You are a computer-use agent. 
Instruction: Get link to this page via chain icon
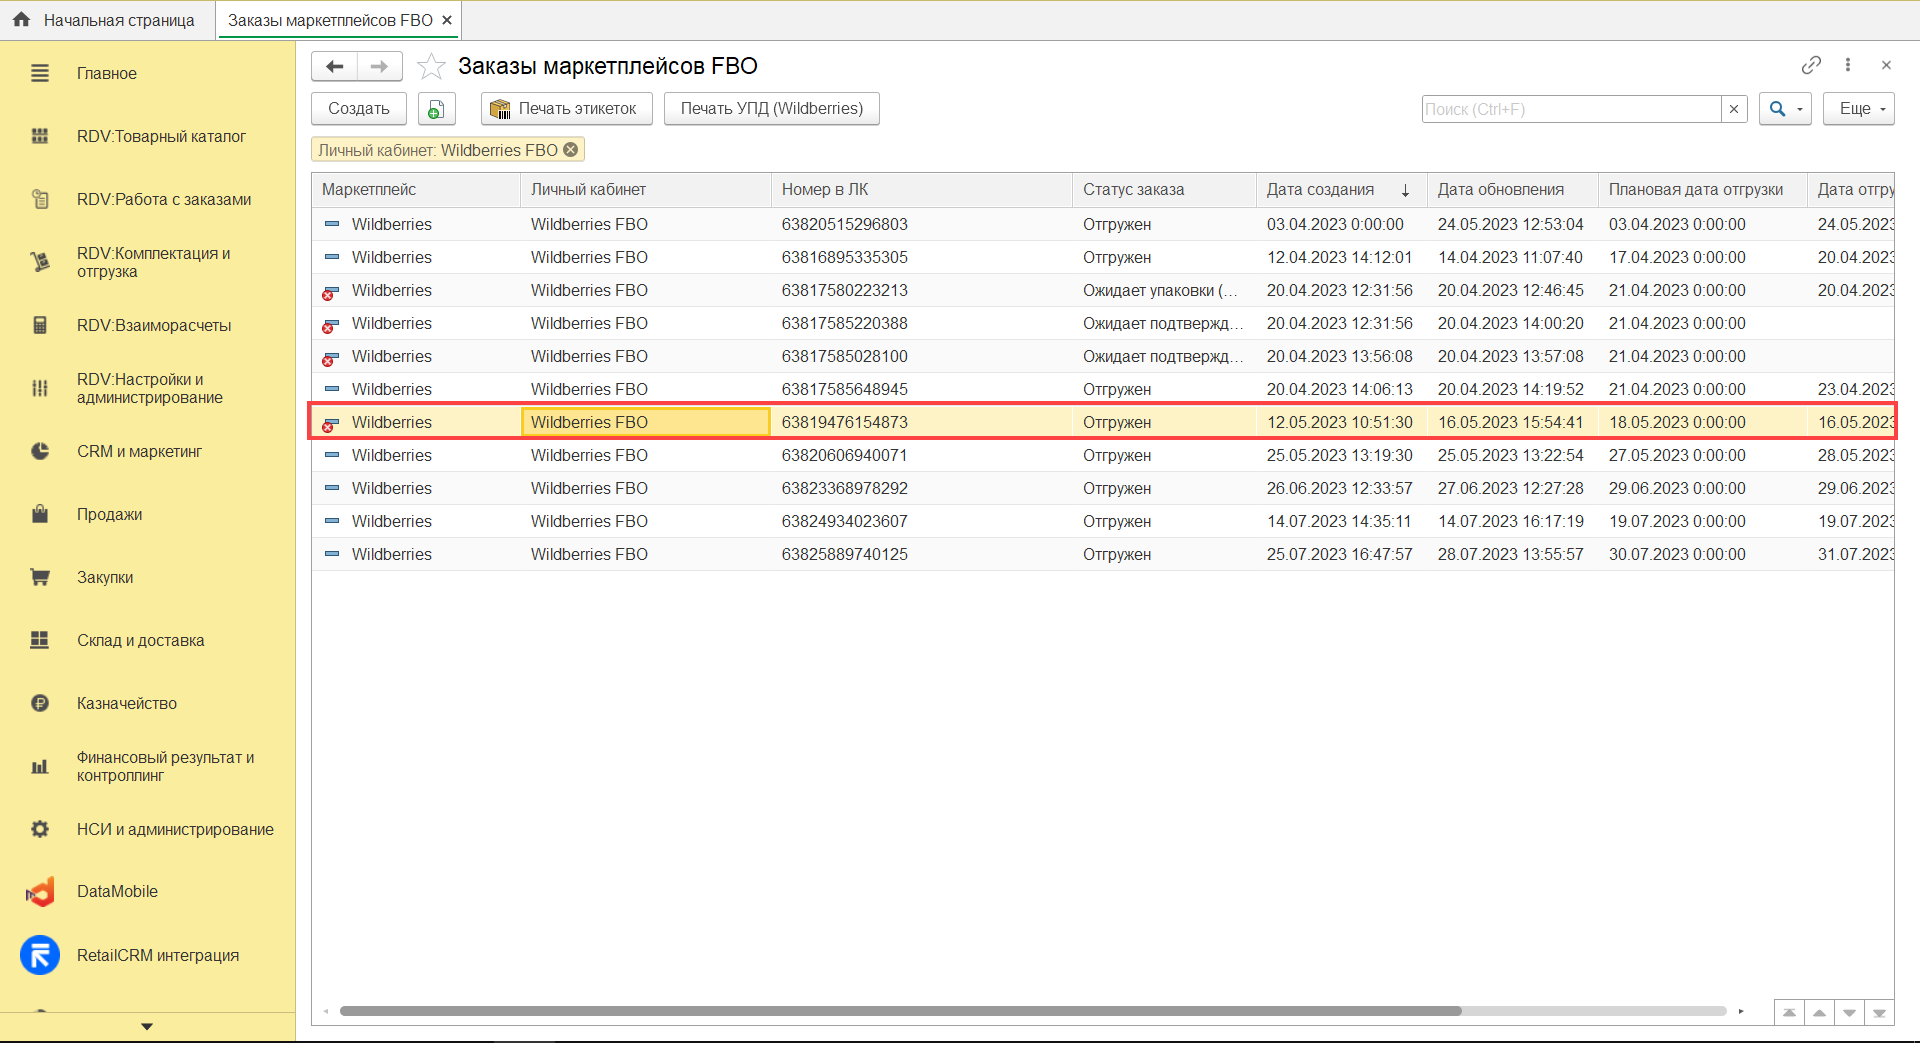pos(1811,65)
